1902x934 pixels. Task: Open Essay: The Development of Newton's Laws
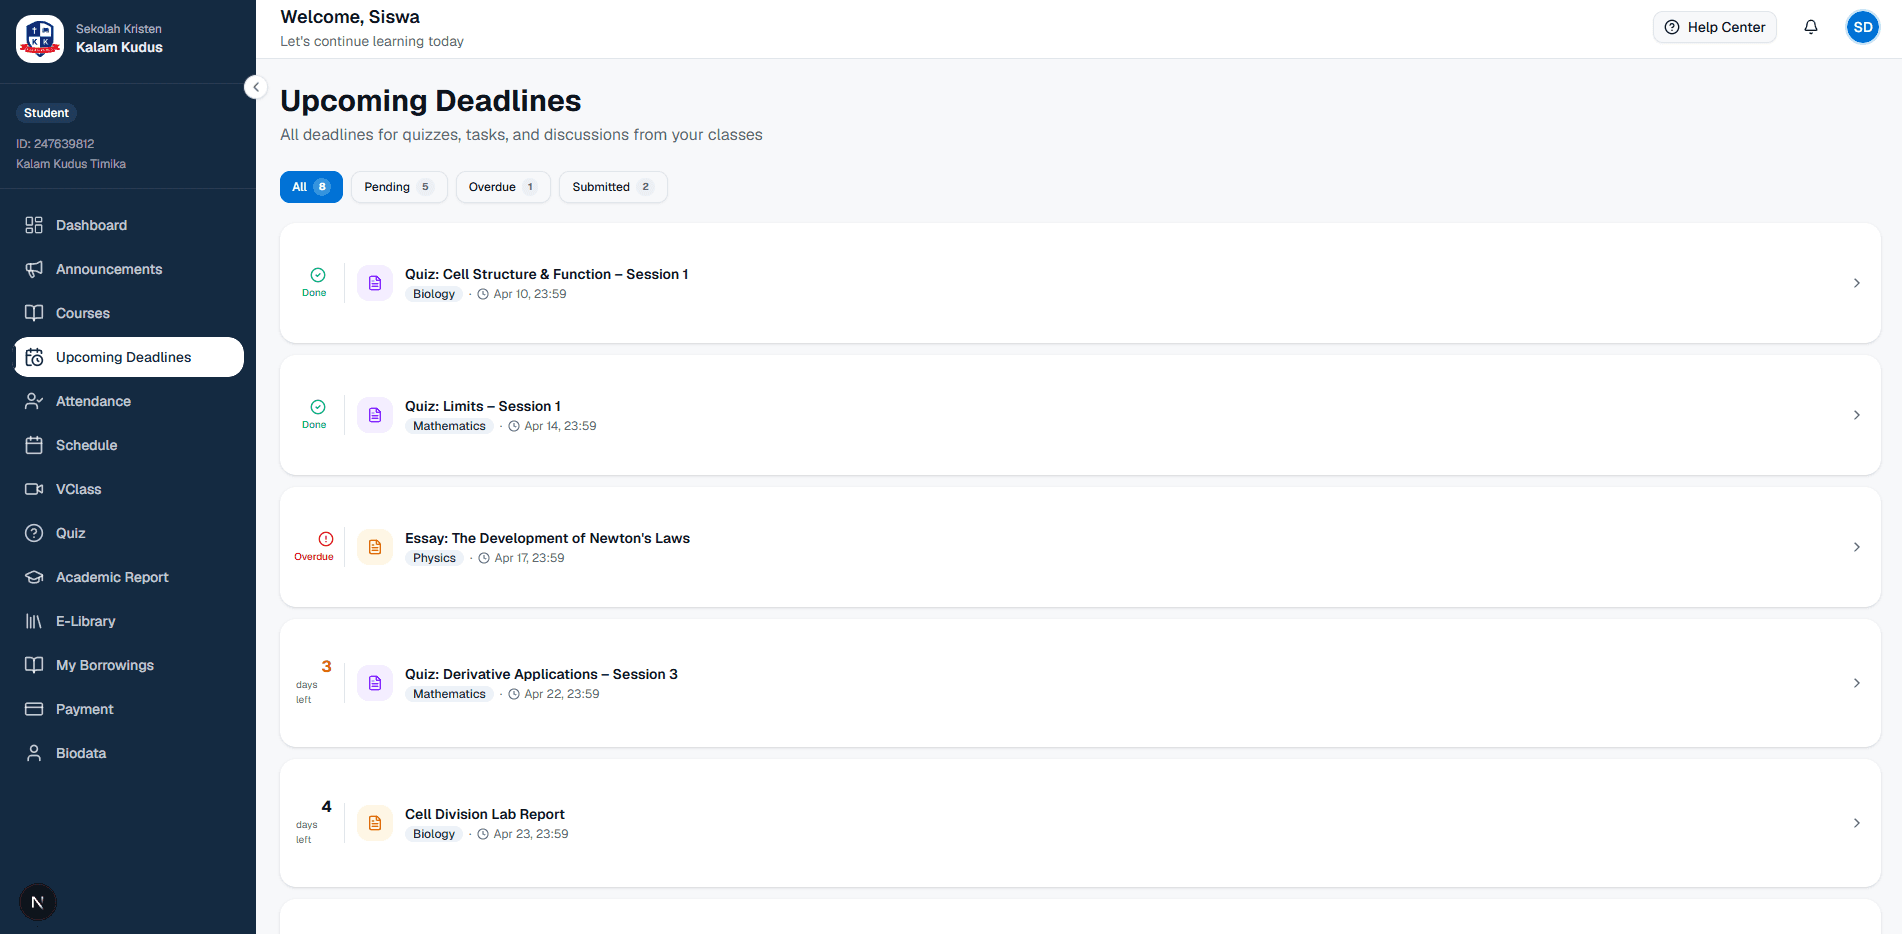point(547,538)
